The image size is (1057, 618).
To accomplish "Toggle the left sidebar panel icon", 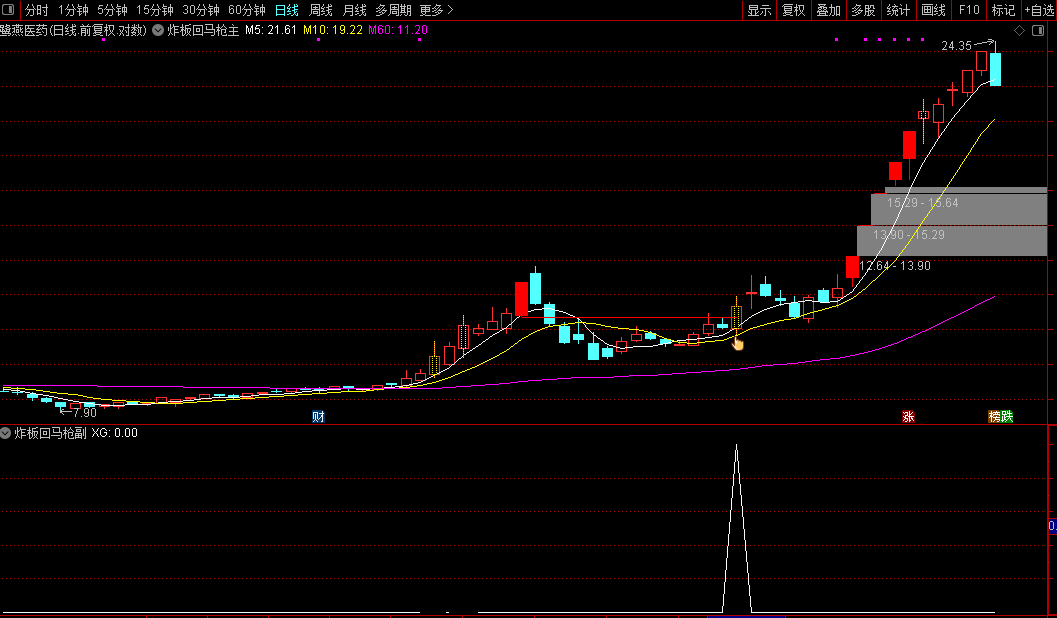I will click(9, 10).
